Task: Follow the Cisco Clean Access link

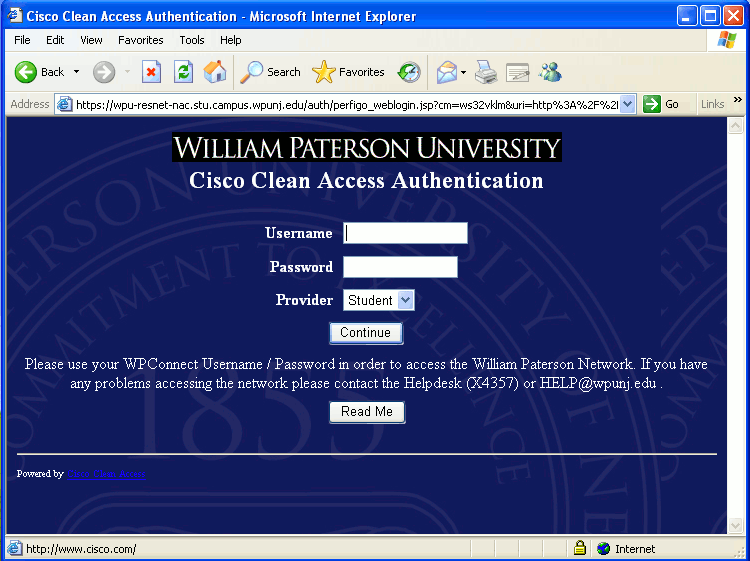Action: click(106, 474)
